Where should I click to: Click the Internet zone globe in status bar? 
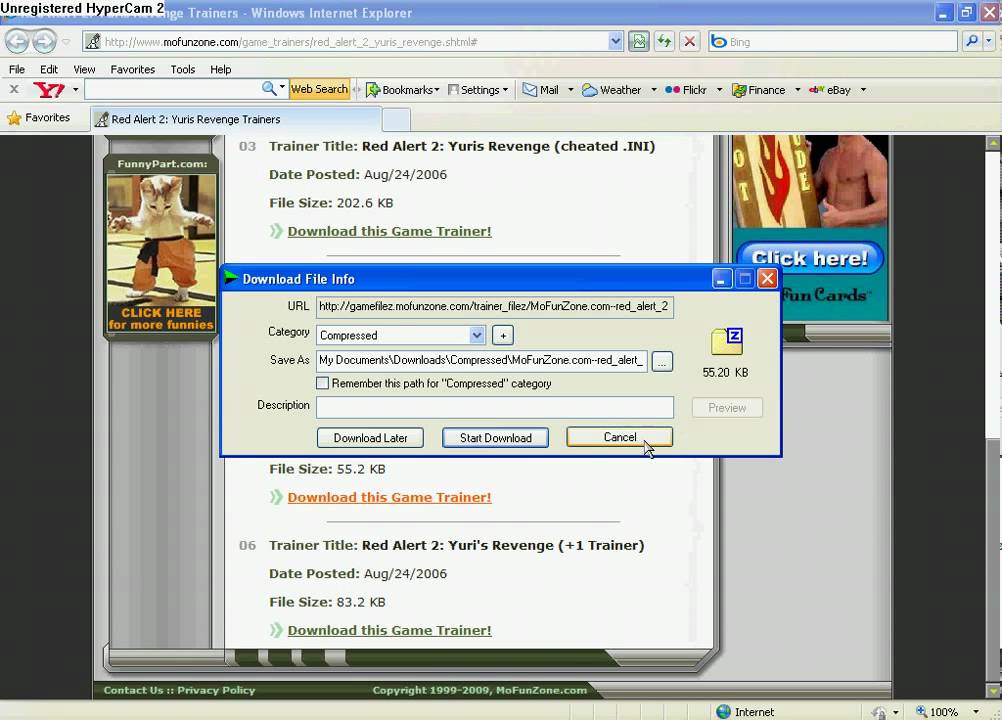tap(723, 711)
